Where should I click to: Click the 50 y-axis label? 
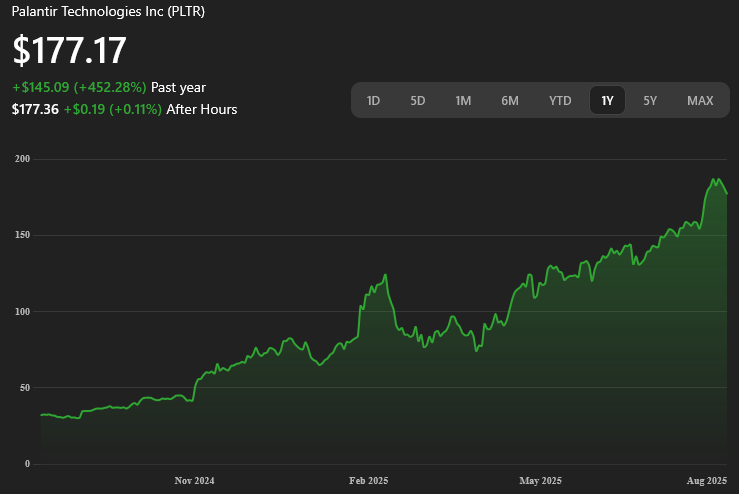click(x=25, y=388)
